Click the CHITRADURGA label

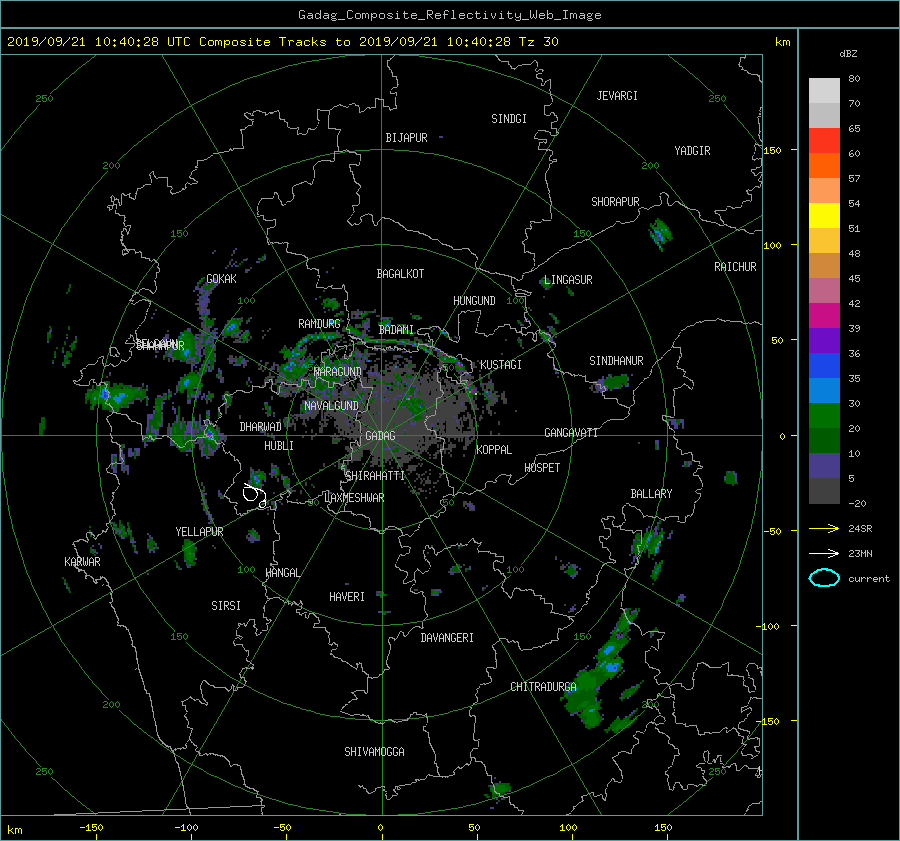click(x=543, y=687)
